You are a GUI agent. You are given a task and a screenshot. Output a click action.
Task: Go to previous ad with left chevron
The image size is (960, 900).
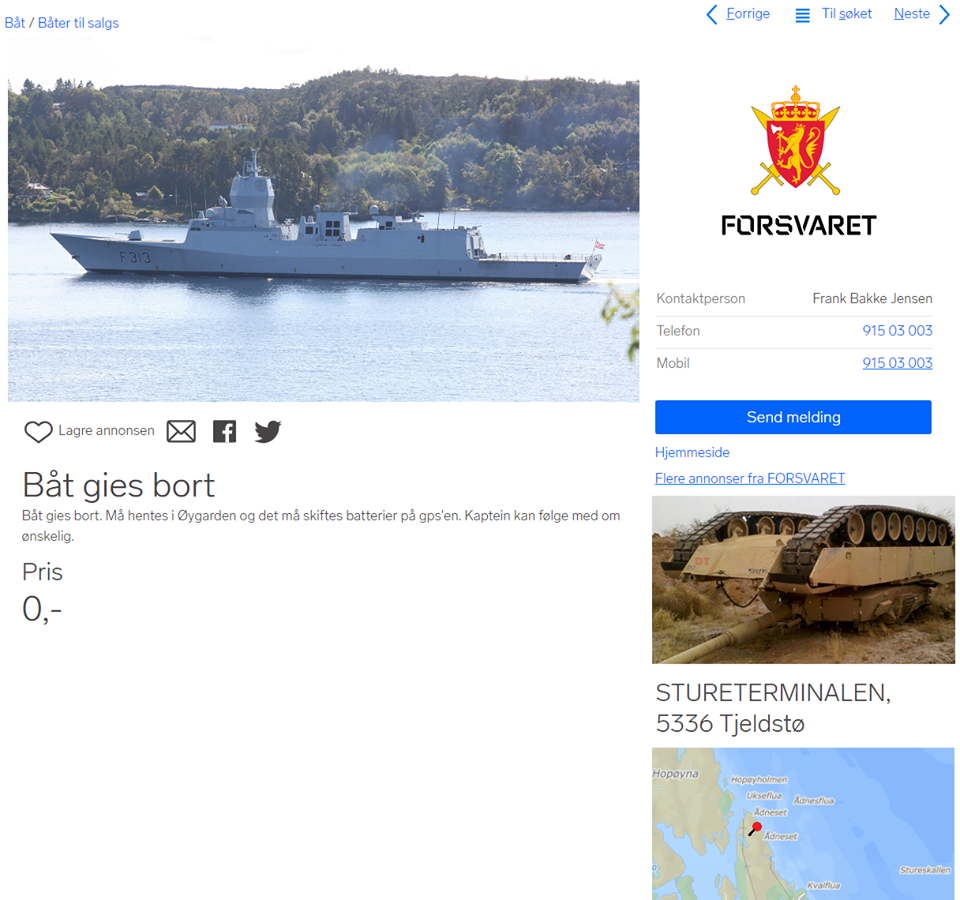pos(711,14)
